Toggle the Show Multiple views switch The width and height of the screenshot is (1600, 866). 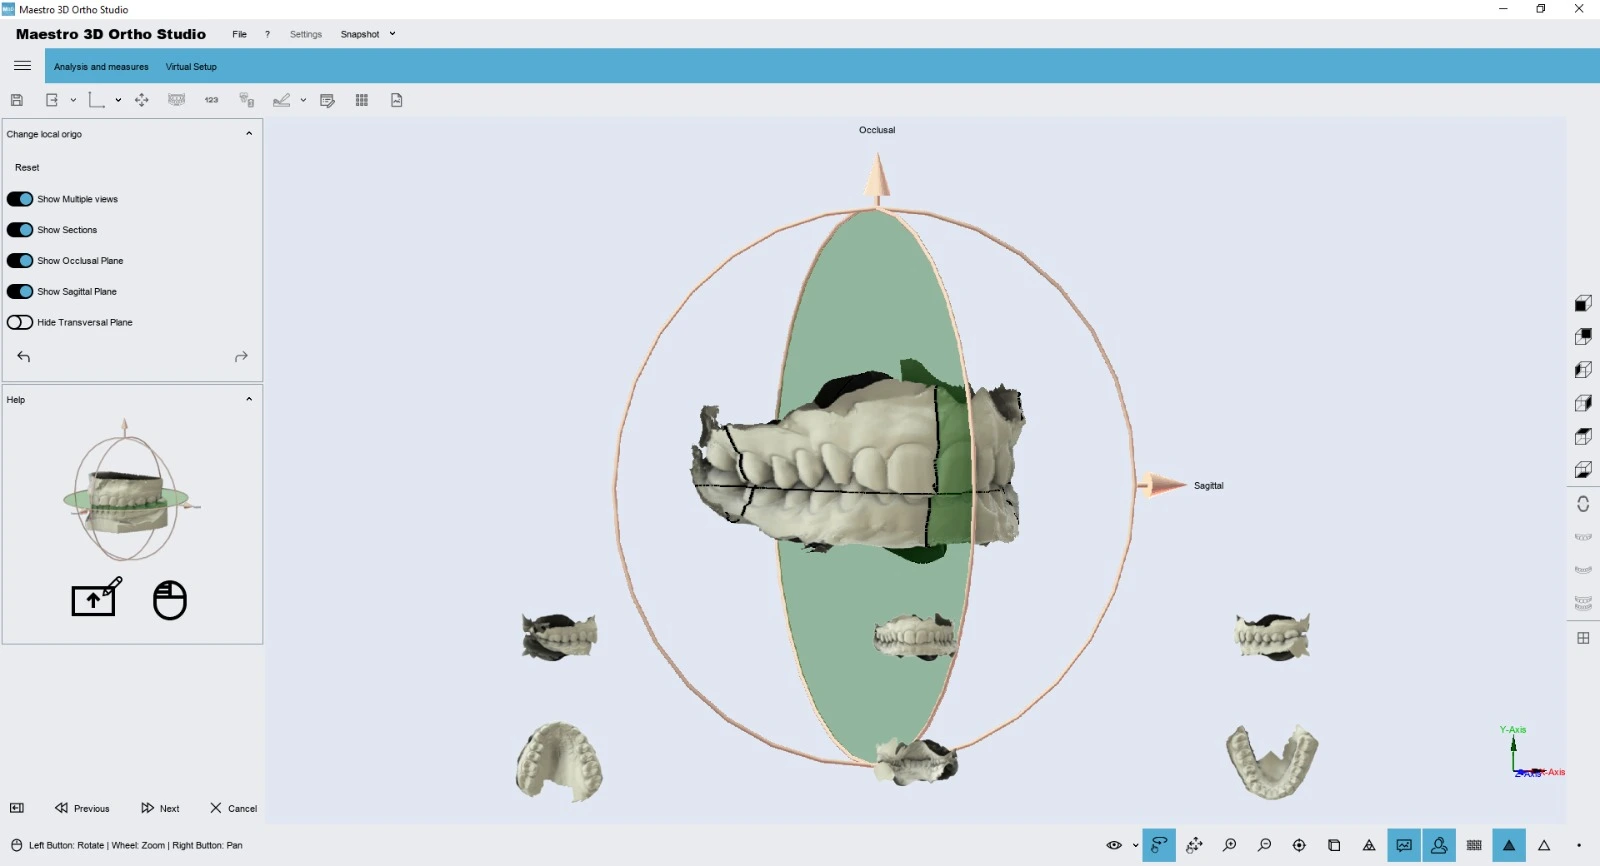point(20,199)
